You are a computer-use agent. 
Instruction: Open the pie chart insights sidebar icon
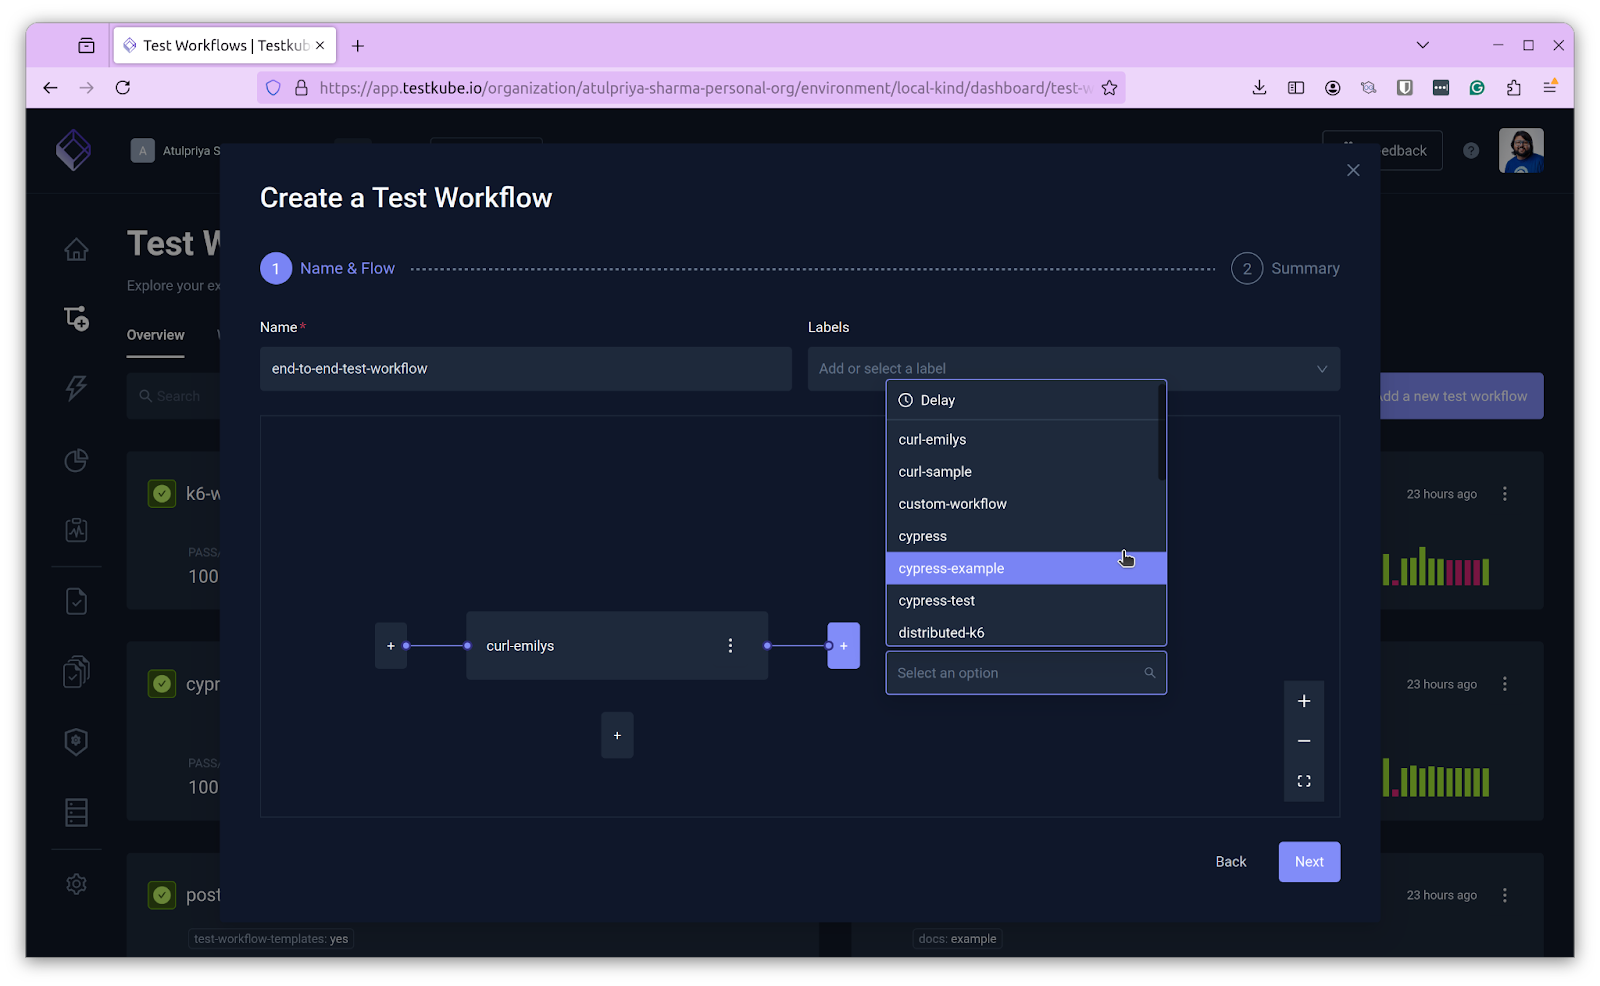point(76,460)
